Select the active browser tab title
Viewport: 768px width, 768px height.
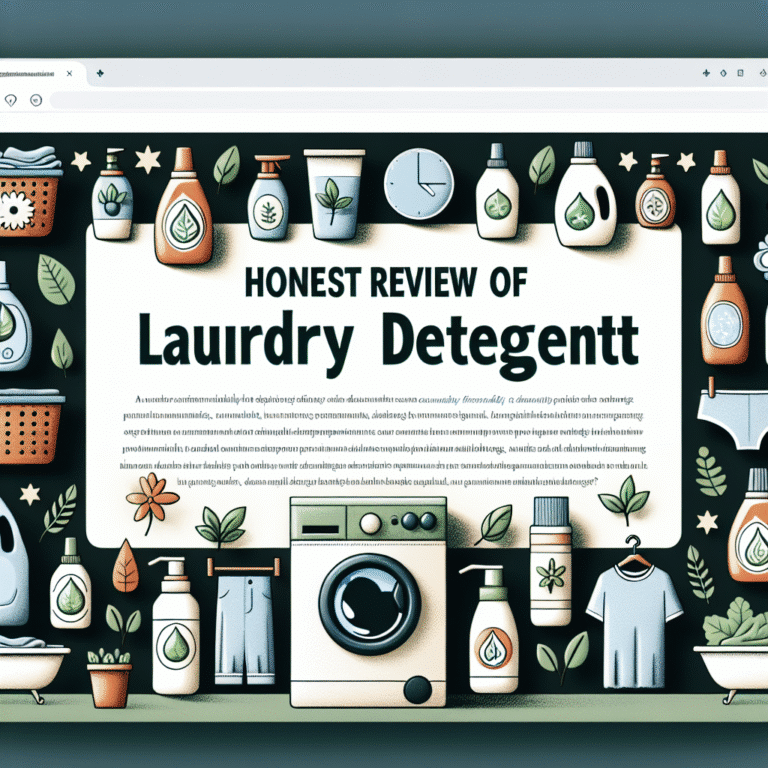pyautogui.click(x=27, y=74)
